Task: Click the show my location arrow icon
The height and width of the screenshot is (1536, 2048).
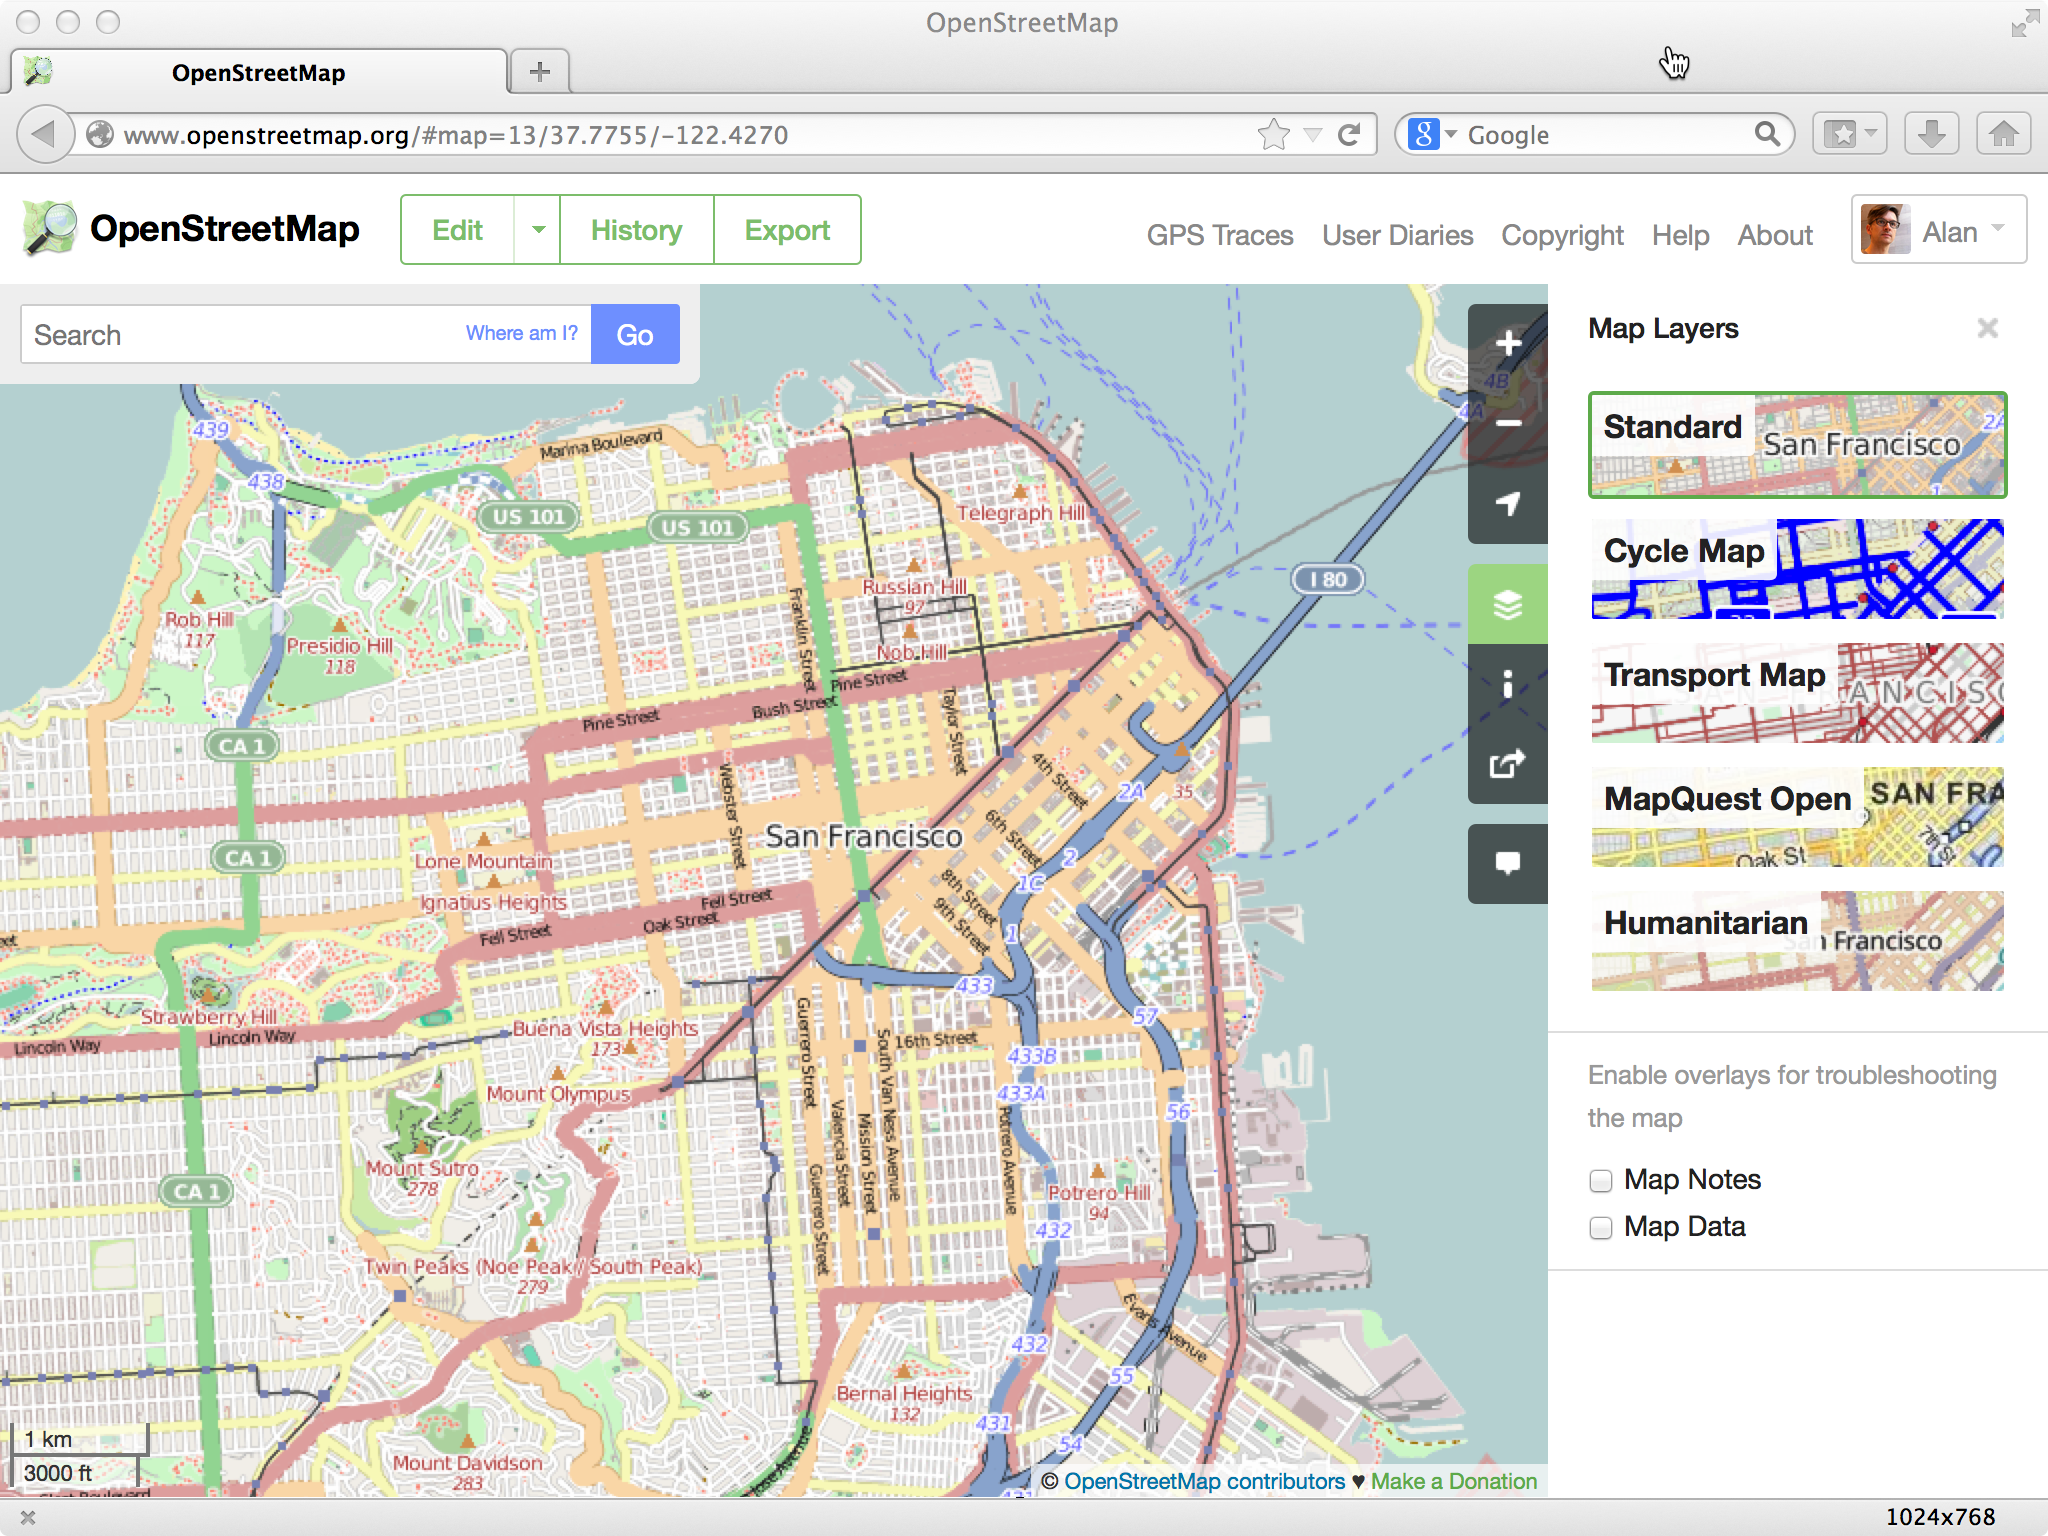Action: [1507, 504]
